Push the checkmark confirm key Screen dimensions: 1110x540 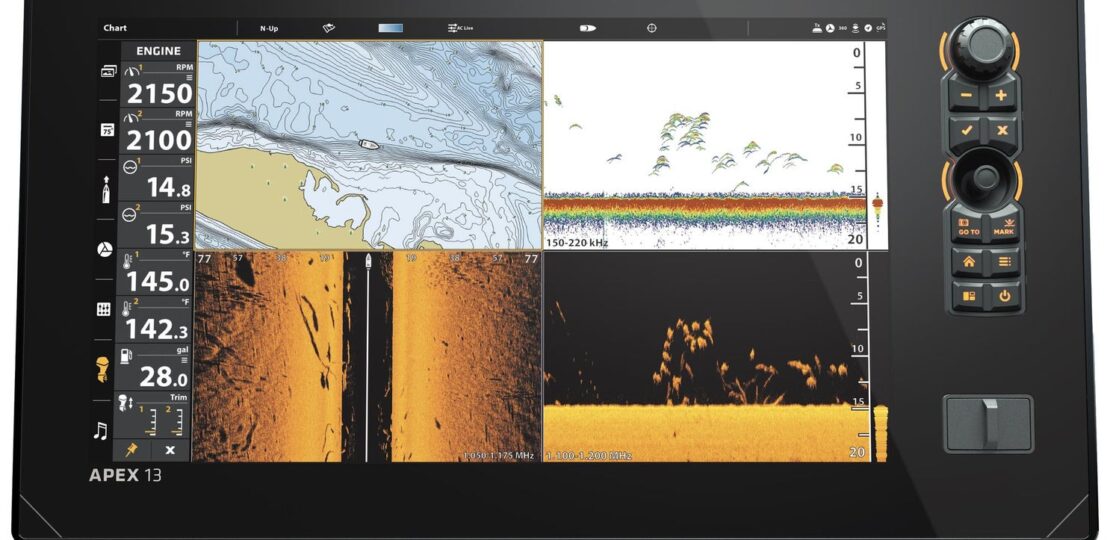click(966, 130)
